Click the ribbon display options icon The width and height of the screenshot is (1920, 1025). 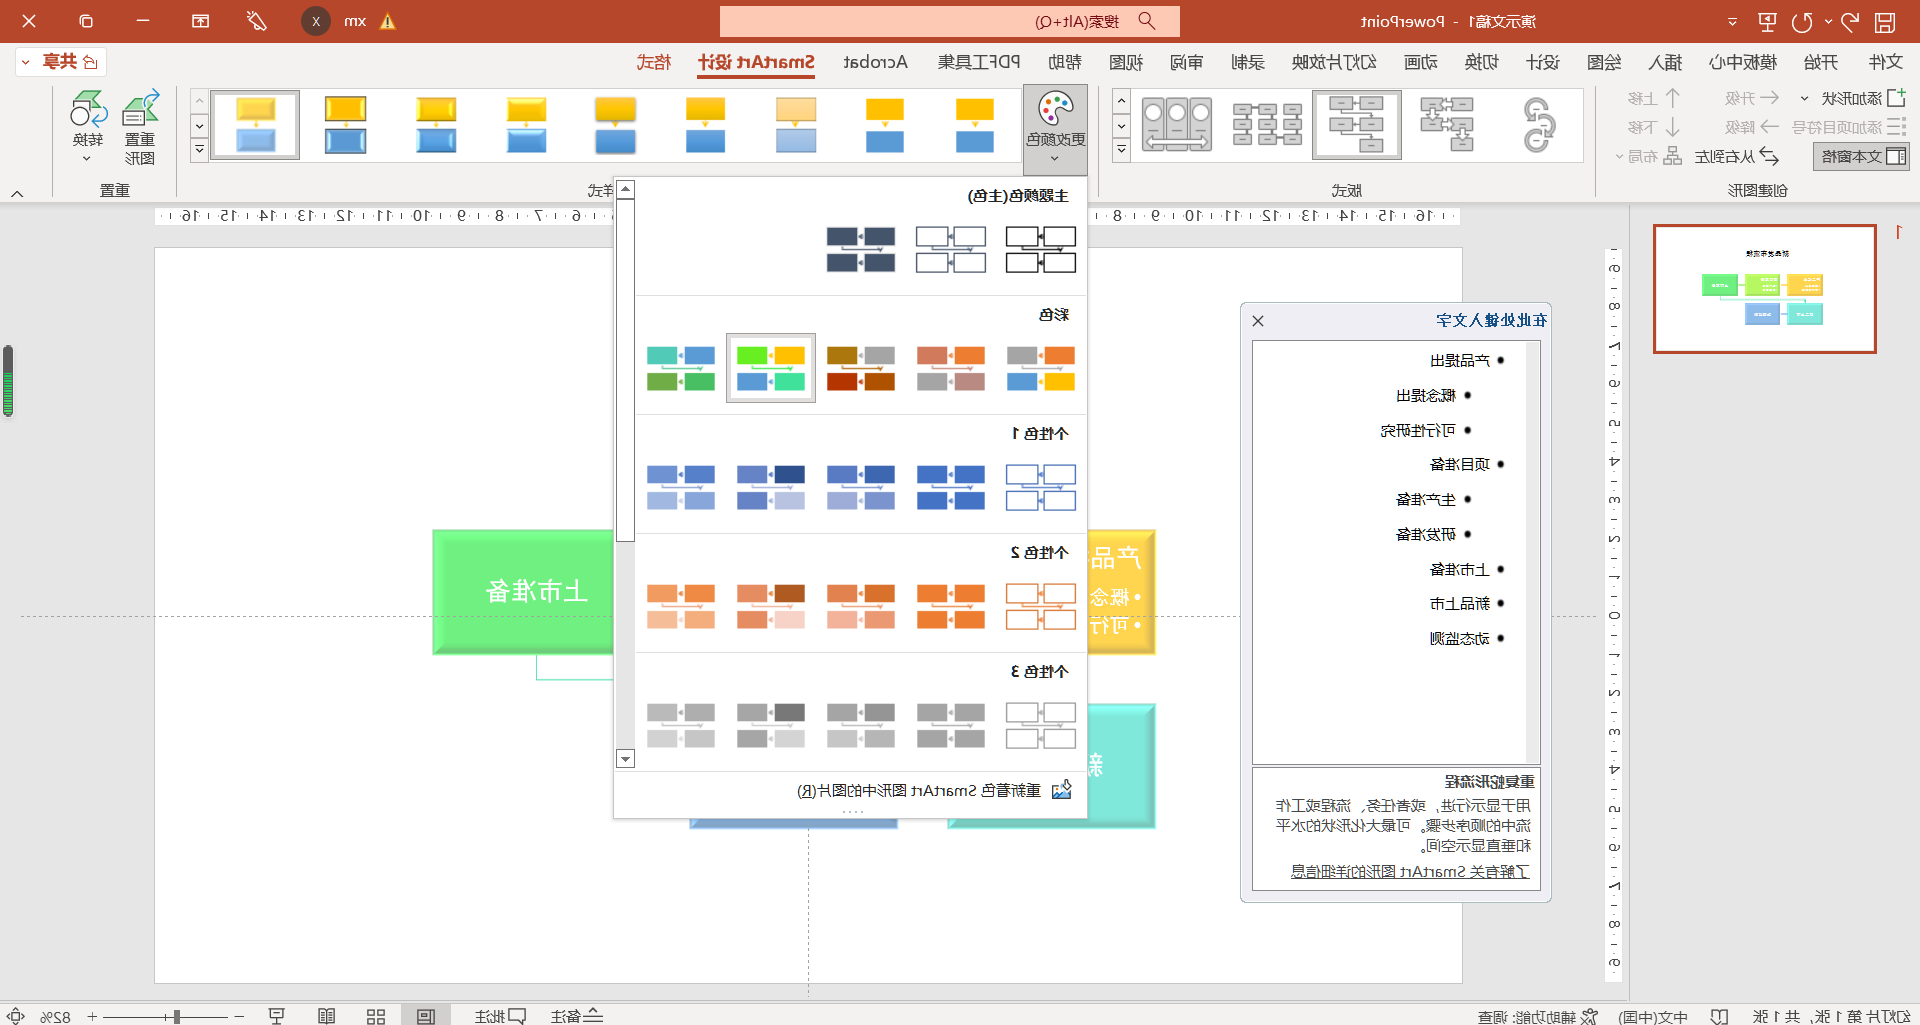pyautogui.click(x=201, y=21)
